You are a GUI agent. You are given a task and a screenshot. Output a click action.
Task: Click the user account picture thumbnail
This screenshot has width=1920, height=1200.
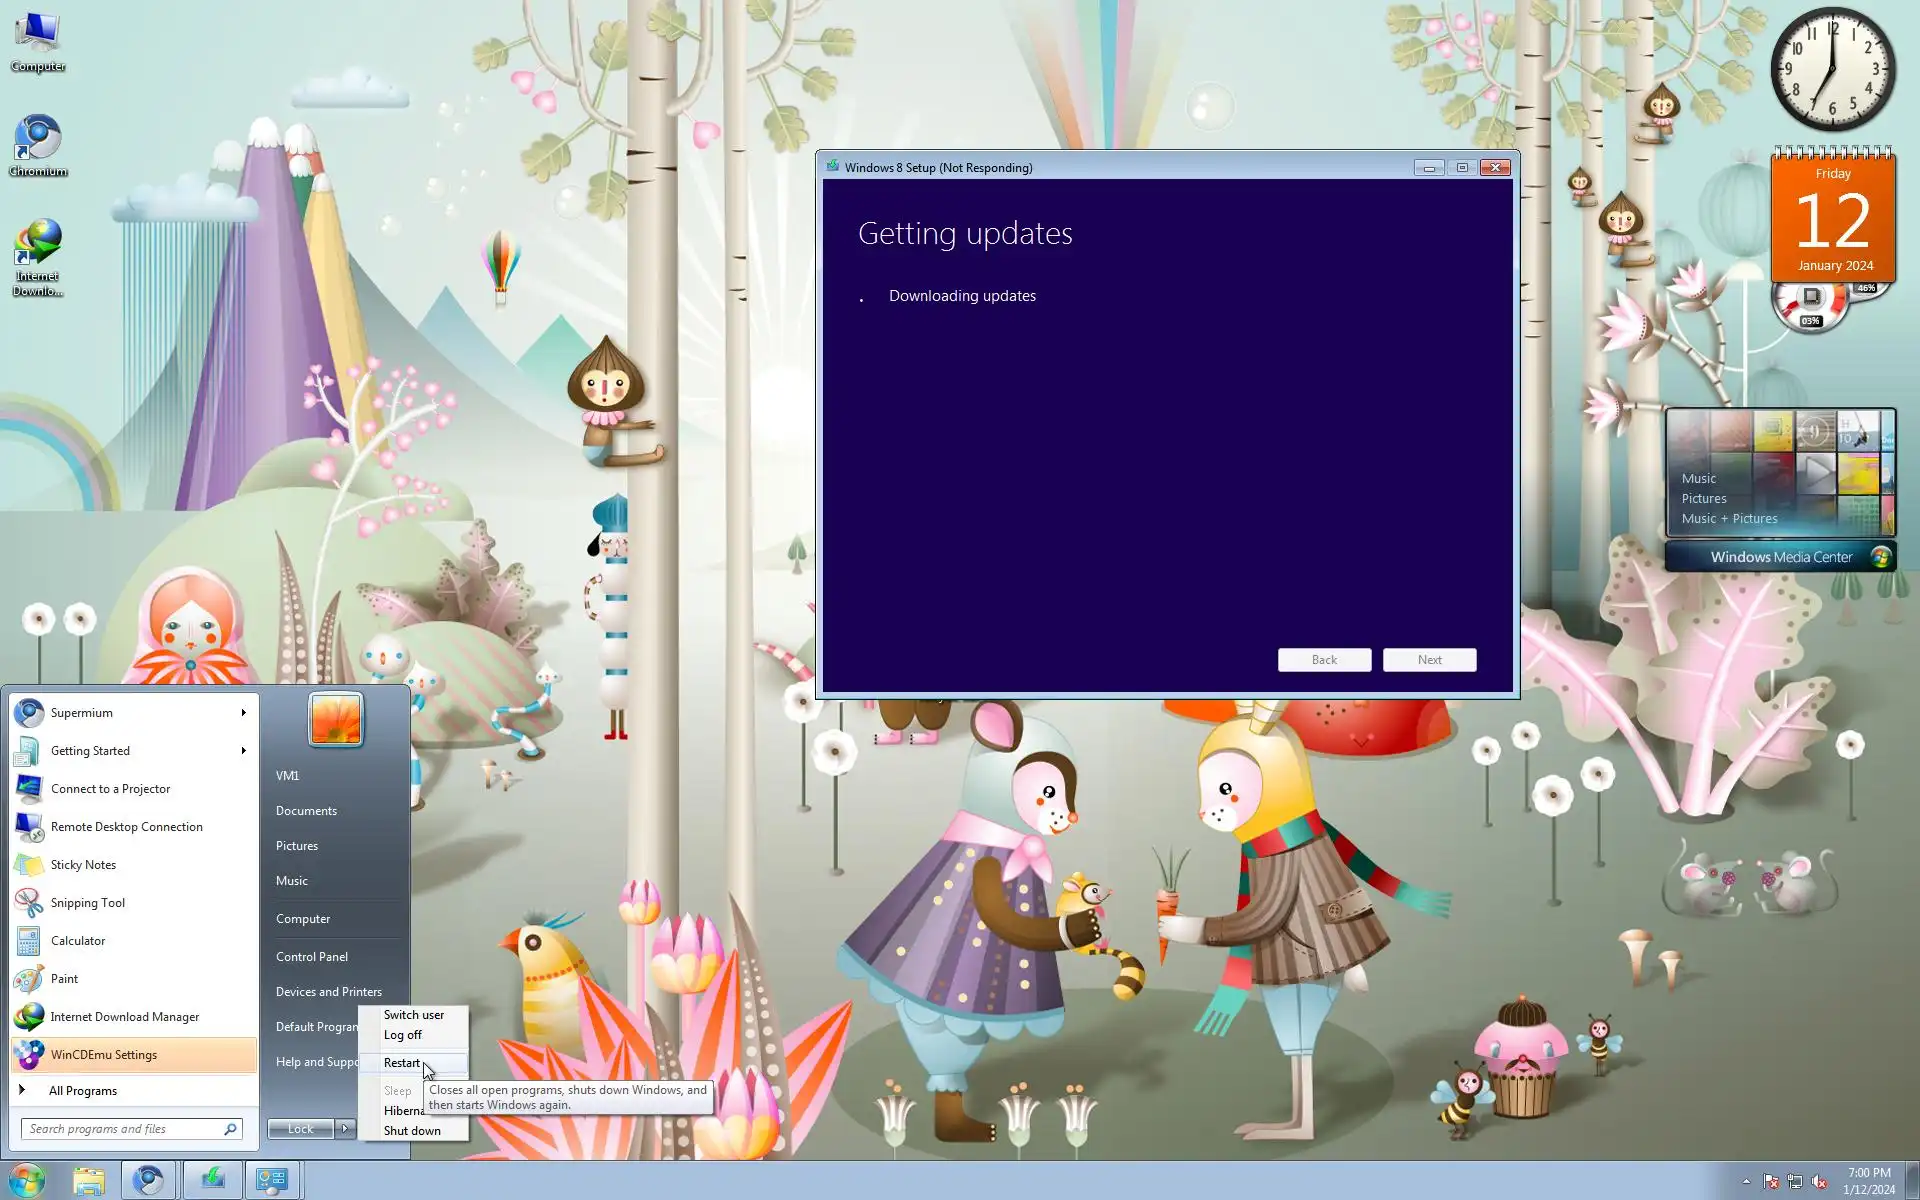coord(336,719)
